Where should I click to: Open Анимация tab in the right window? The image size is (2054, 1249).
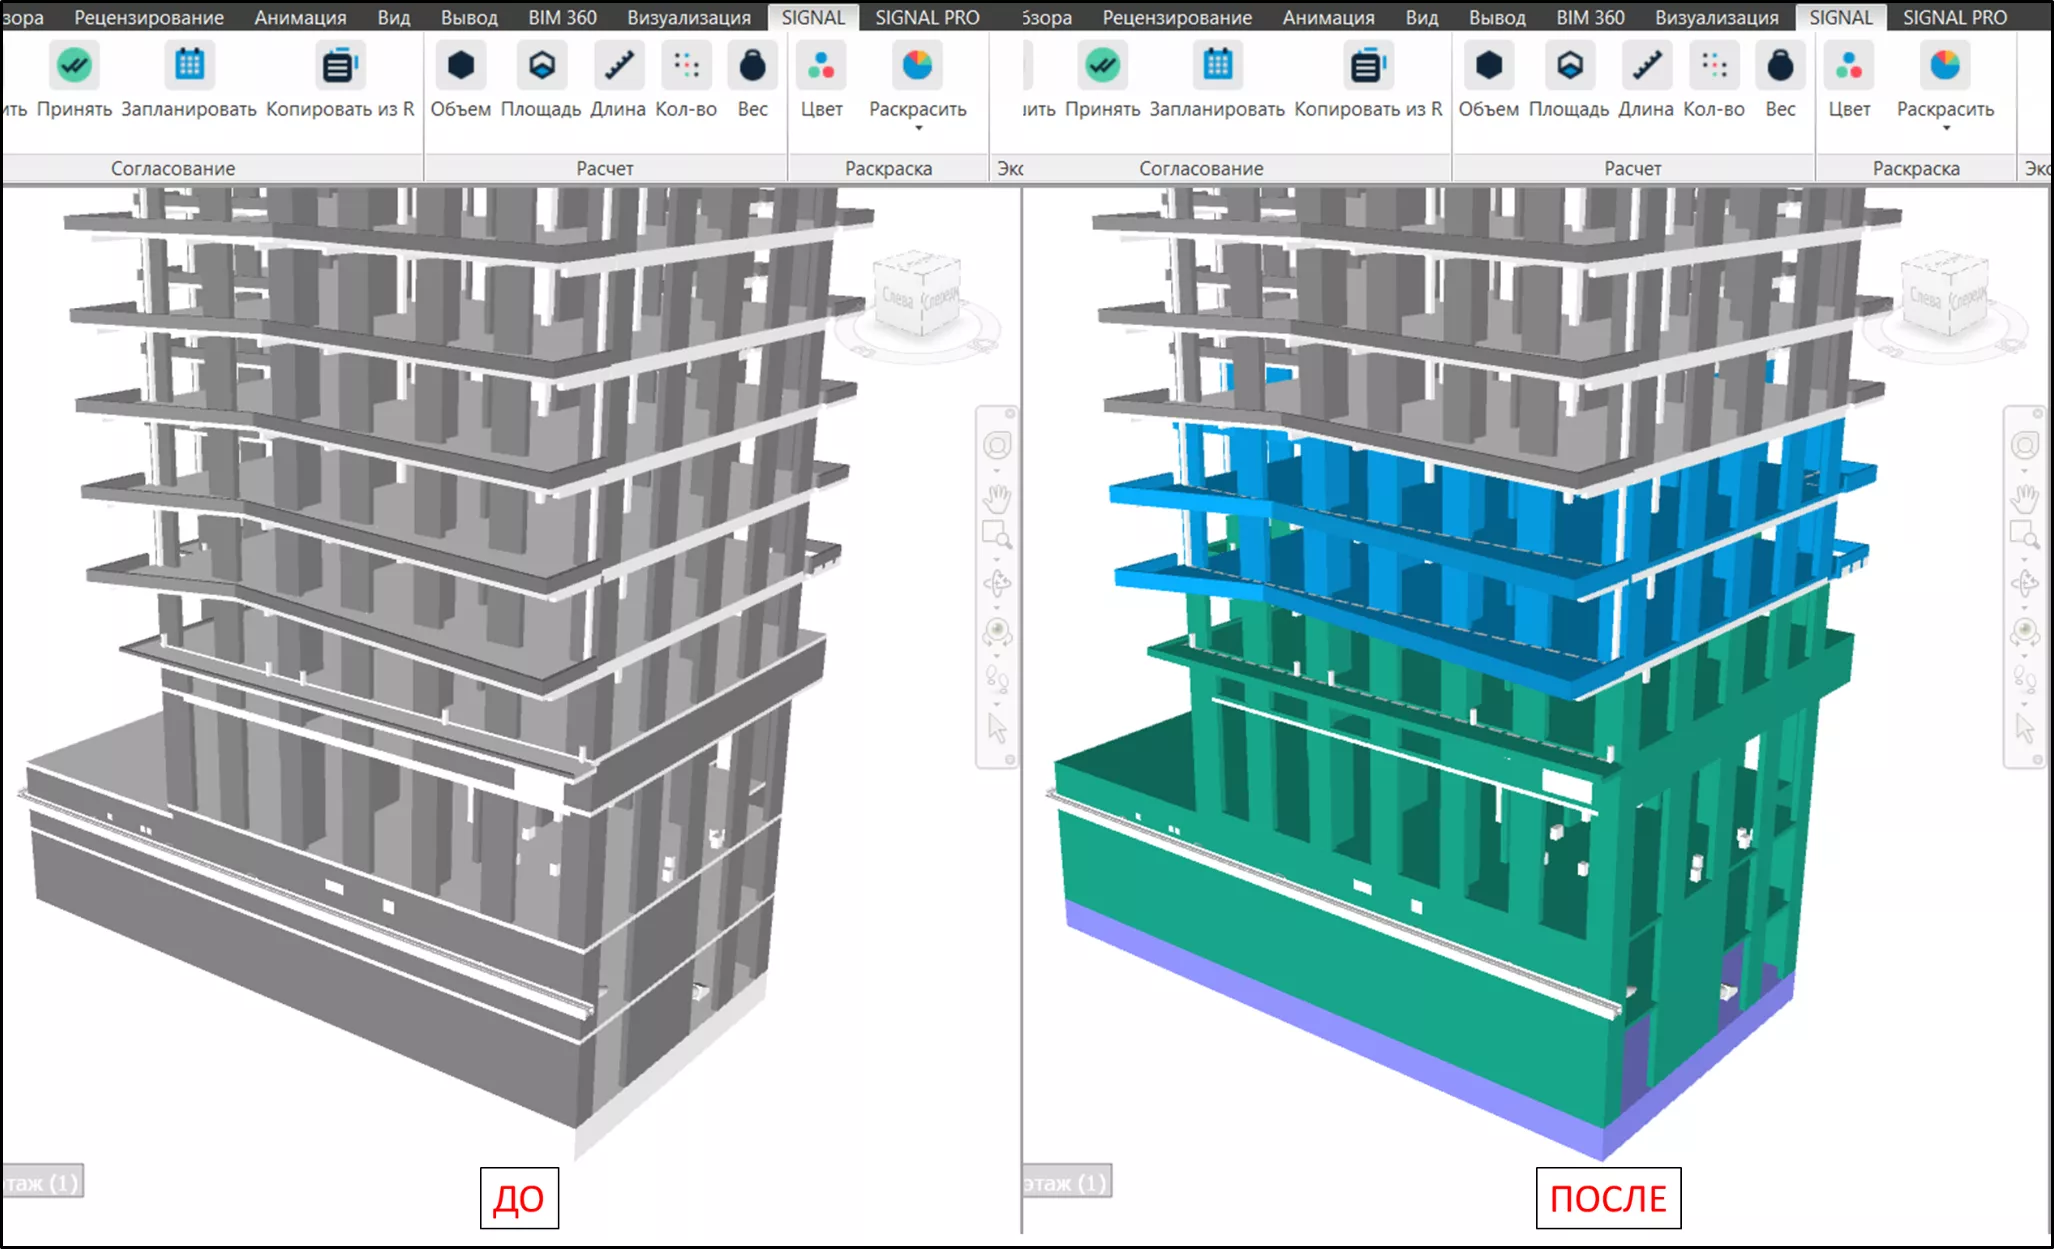(x=1328, y=17)
